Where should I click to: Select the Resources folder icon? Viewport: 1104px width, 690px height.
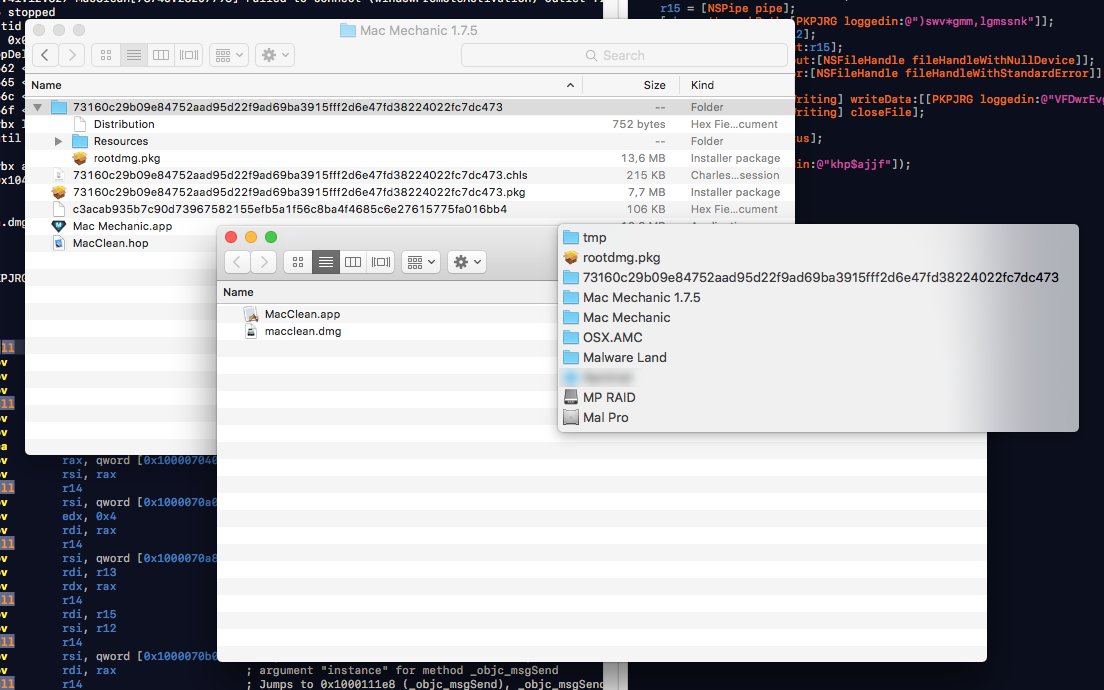point(80,142)
